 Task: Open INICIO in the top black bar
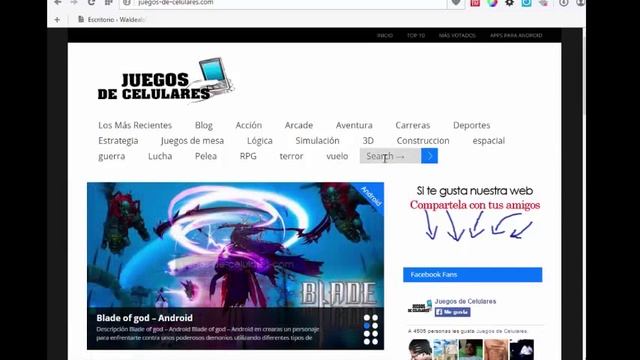click(x=385, y=36)
